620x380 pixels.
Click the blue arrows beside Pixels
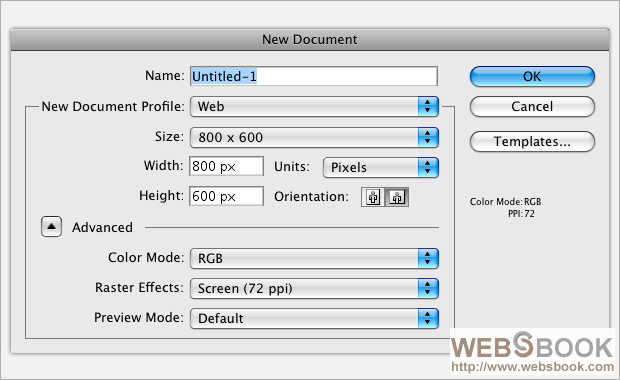click(x=428, y=167)
